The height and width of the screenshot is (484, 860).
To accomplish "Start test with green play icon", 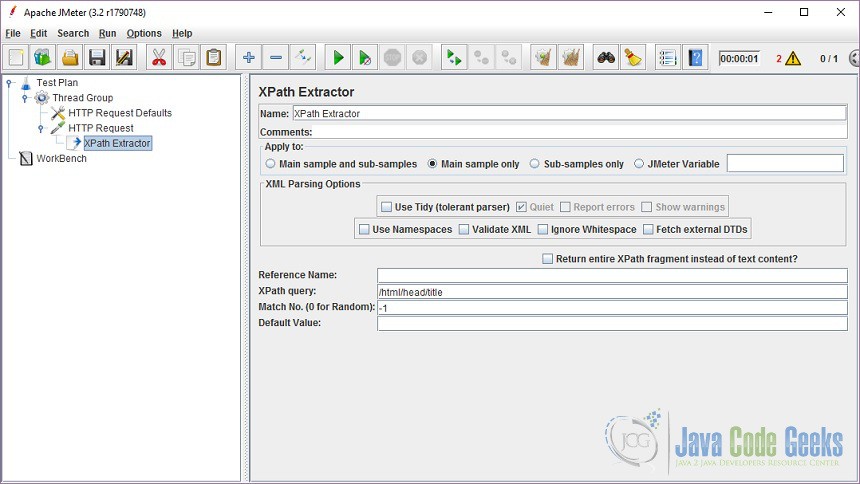I will tap(338, 58).
